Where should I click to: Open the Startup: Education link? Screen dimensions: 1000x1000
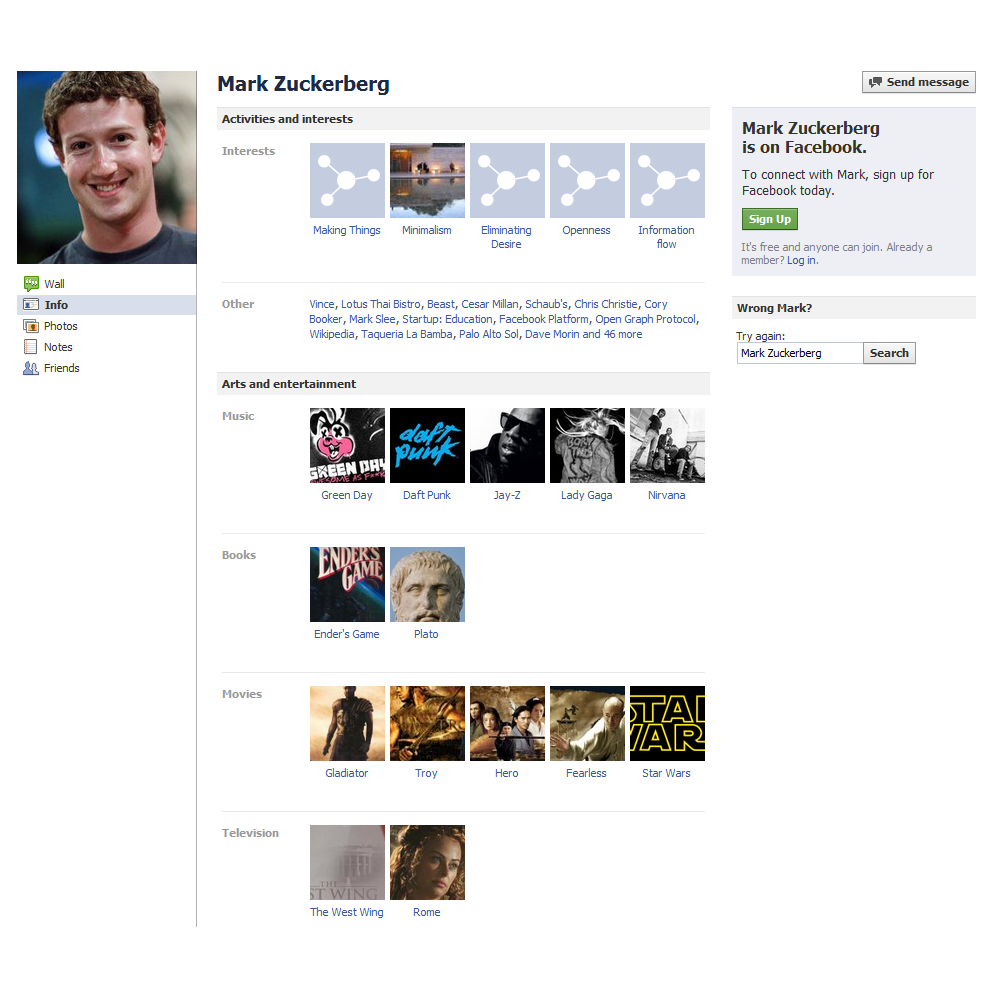pyautogui.click(x=447, y=319)
